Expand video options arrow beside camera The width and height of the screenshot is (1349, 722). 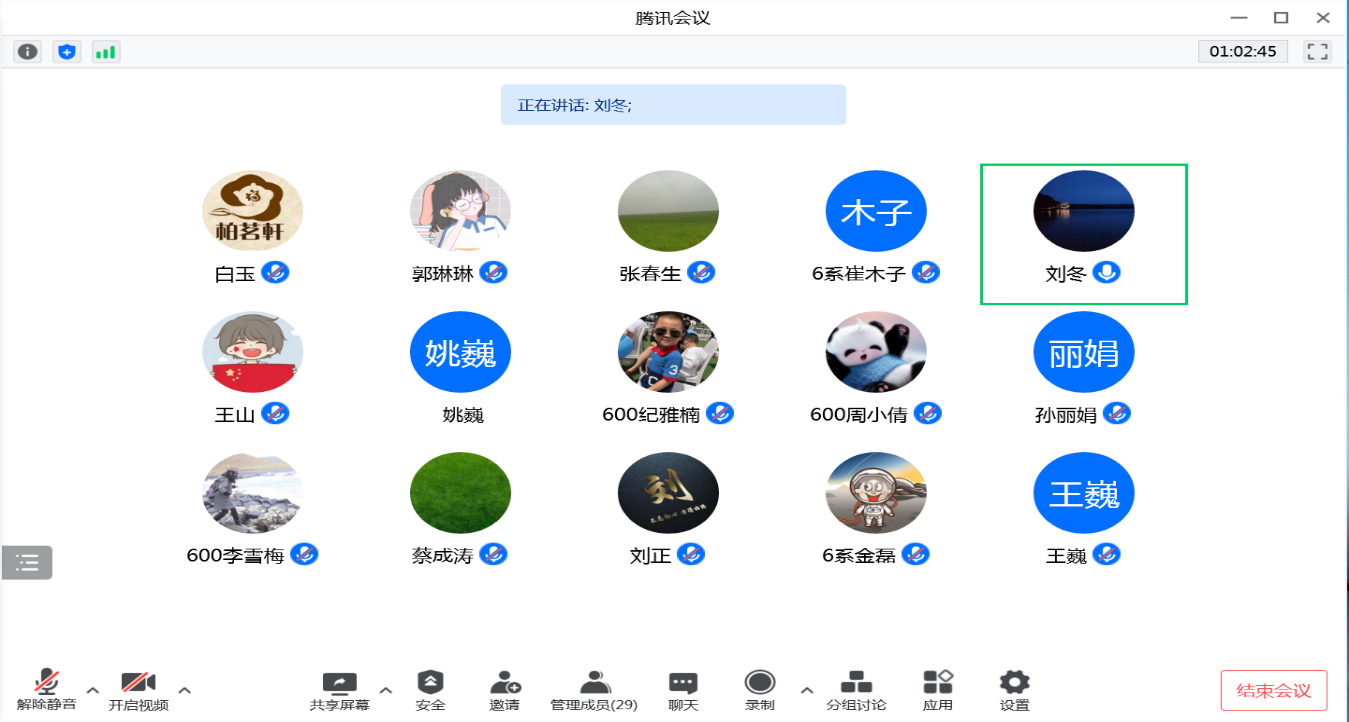(x=185, y=690)
